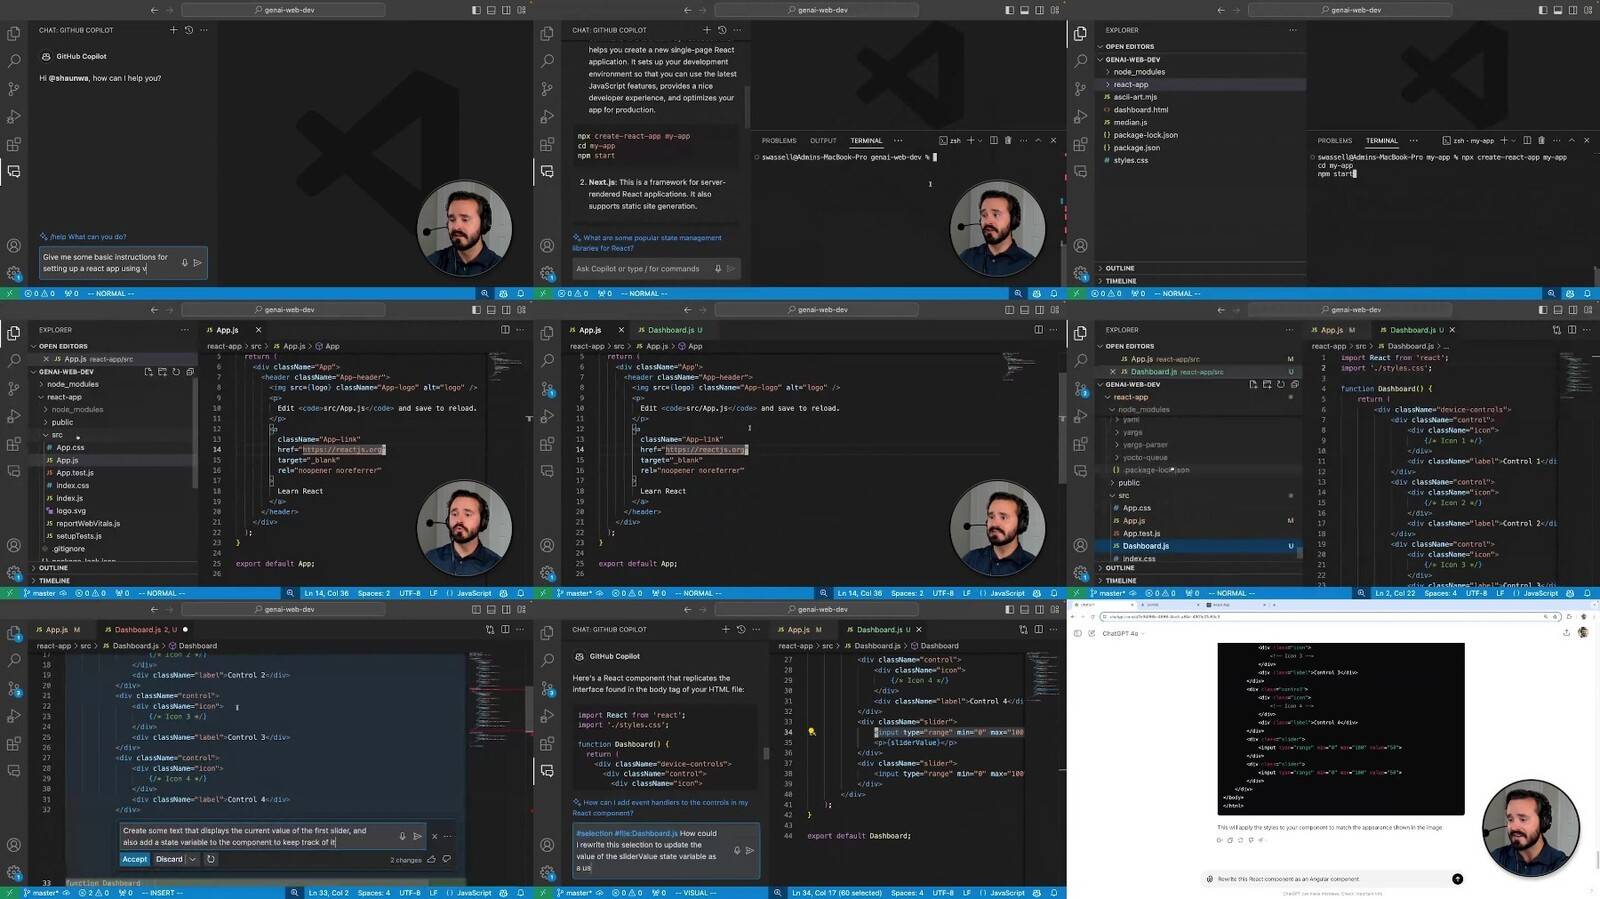Open the lightbulb code action on line 34
This screenshot has height=899, width=1600.
pyautogui.click(x=811, y=732)
